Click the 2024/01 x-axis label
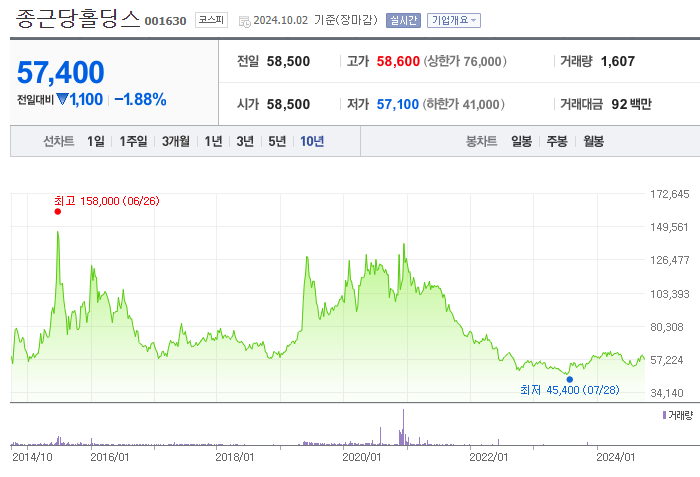The height and width of the screenshot is (477, 700). pyautogui.click(x=616, y=457)
